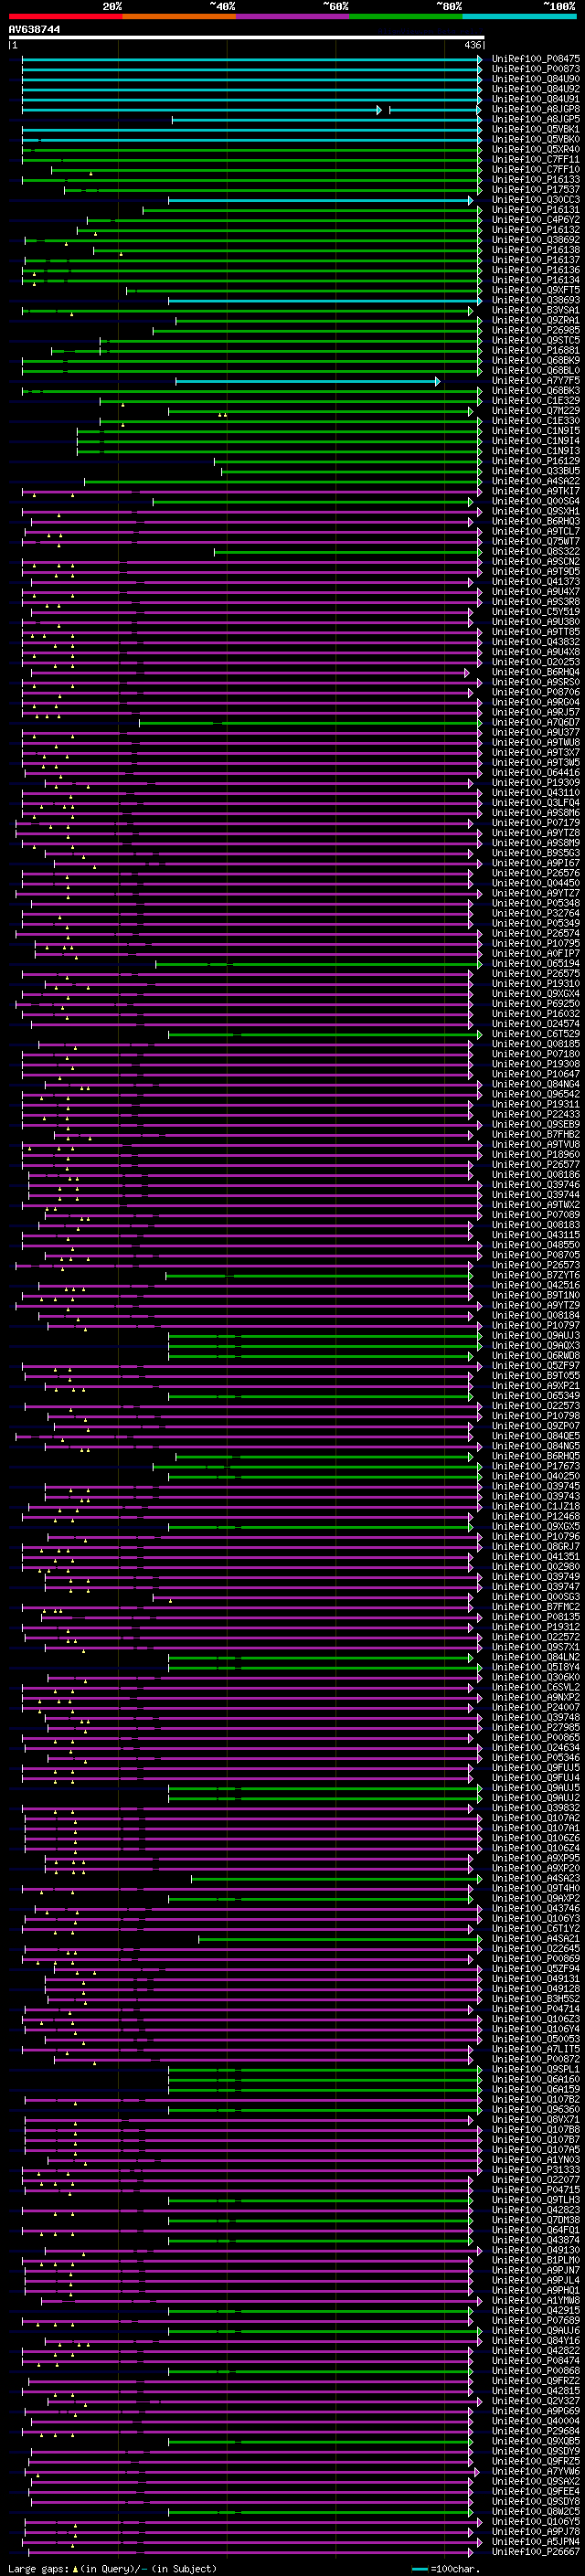Click the cyan alignment bar for UniRef100_P08475
585x2576 pixels.
pos(252,59)
